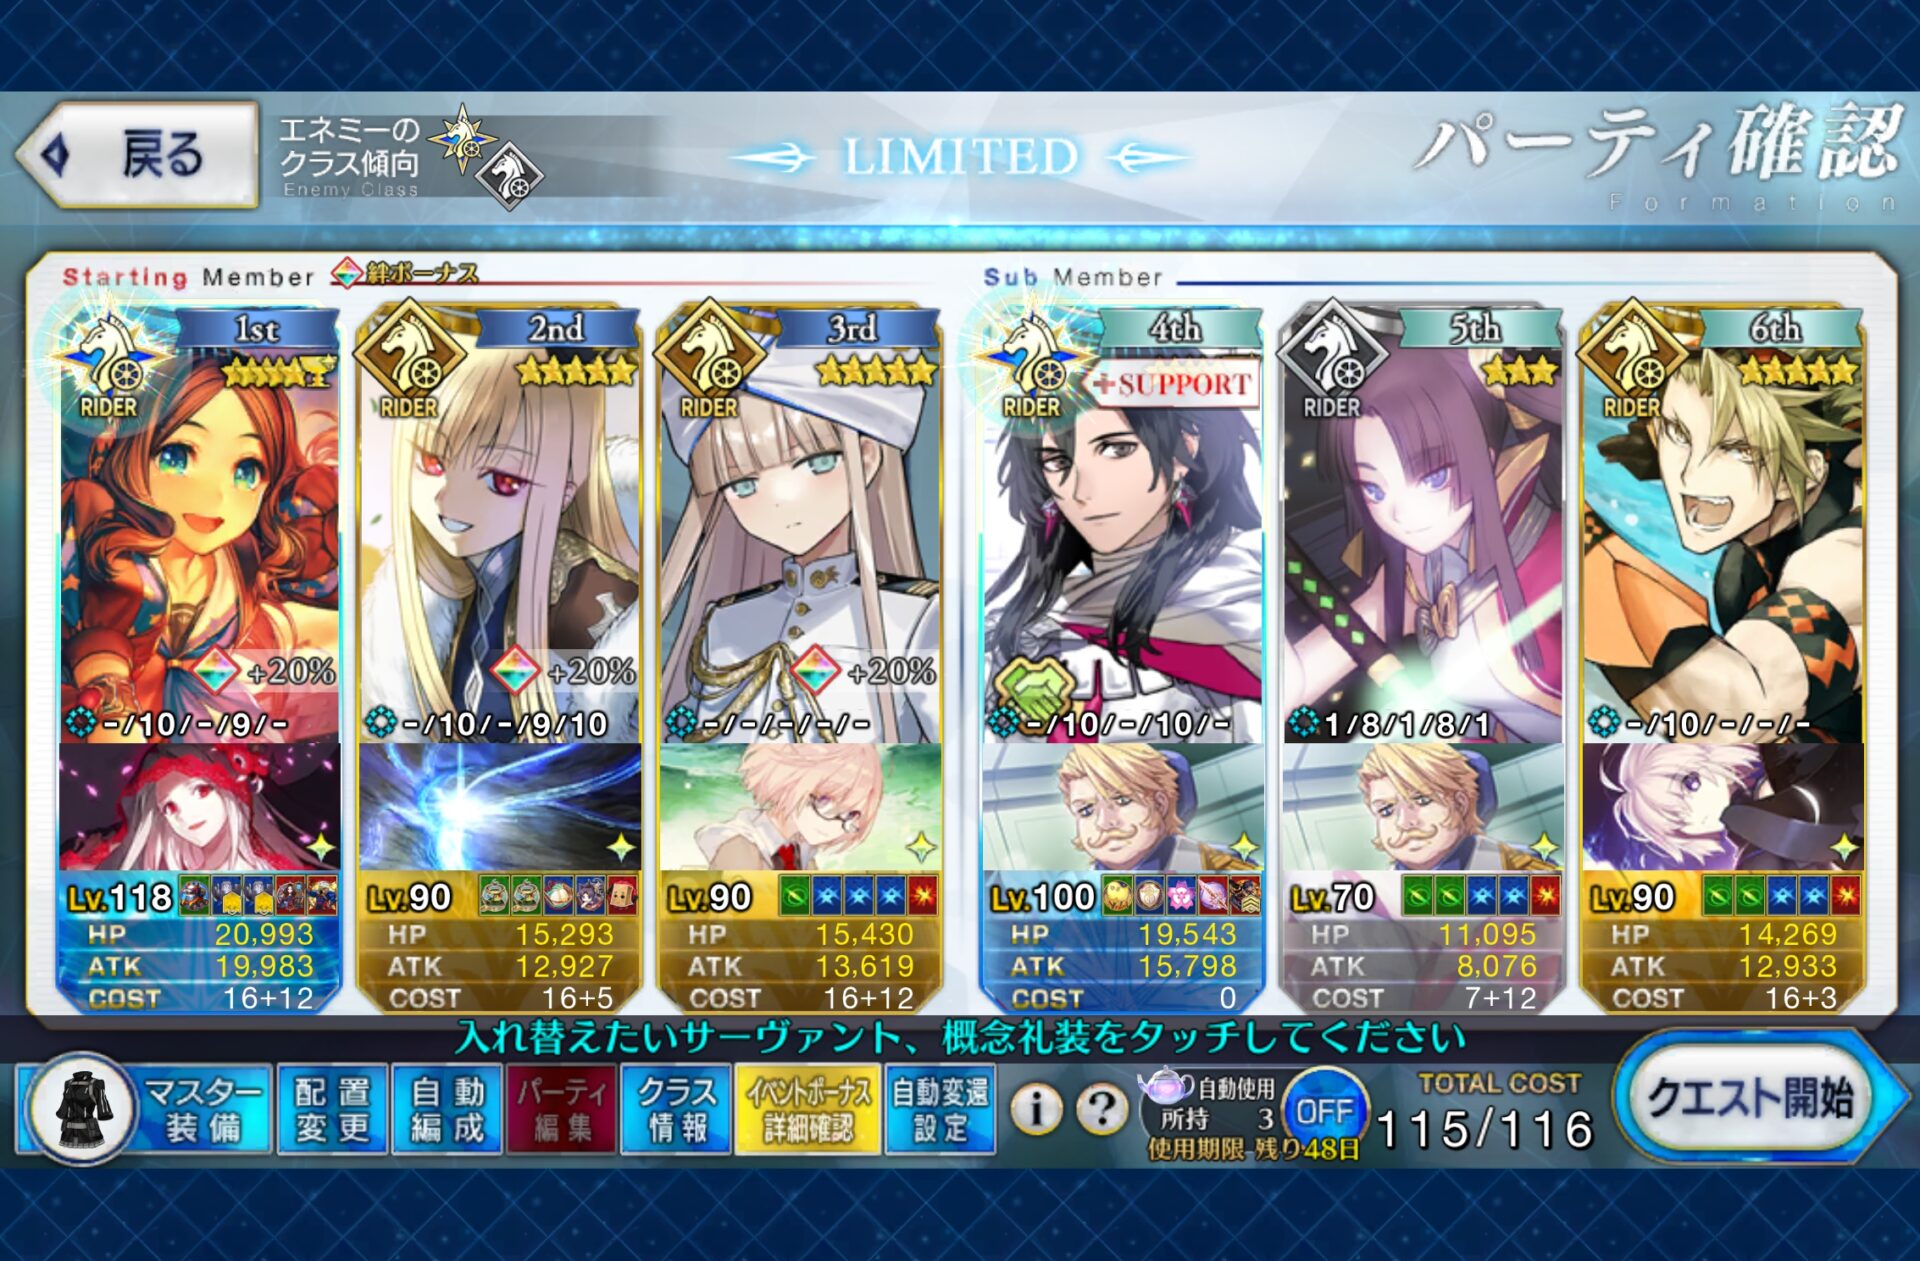The height and width of the screenshot is (1261, 1920).
Task: Start the quest with クエスト開始 button
Action: (1756, 1098)
